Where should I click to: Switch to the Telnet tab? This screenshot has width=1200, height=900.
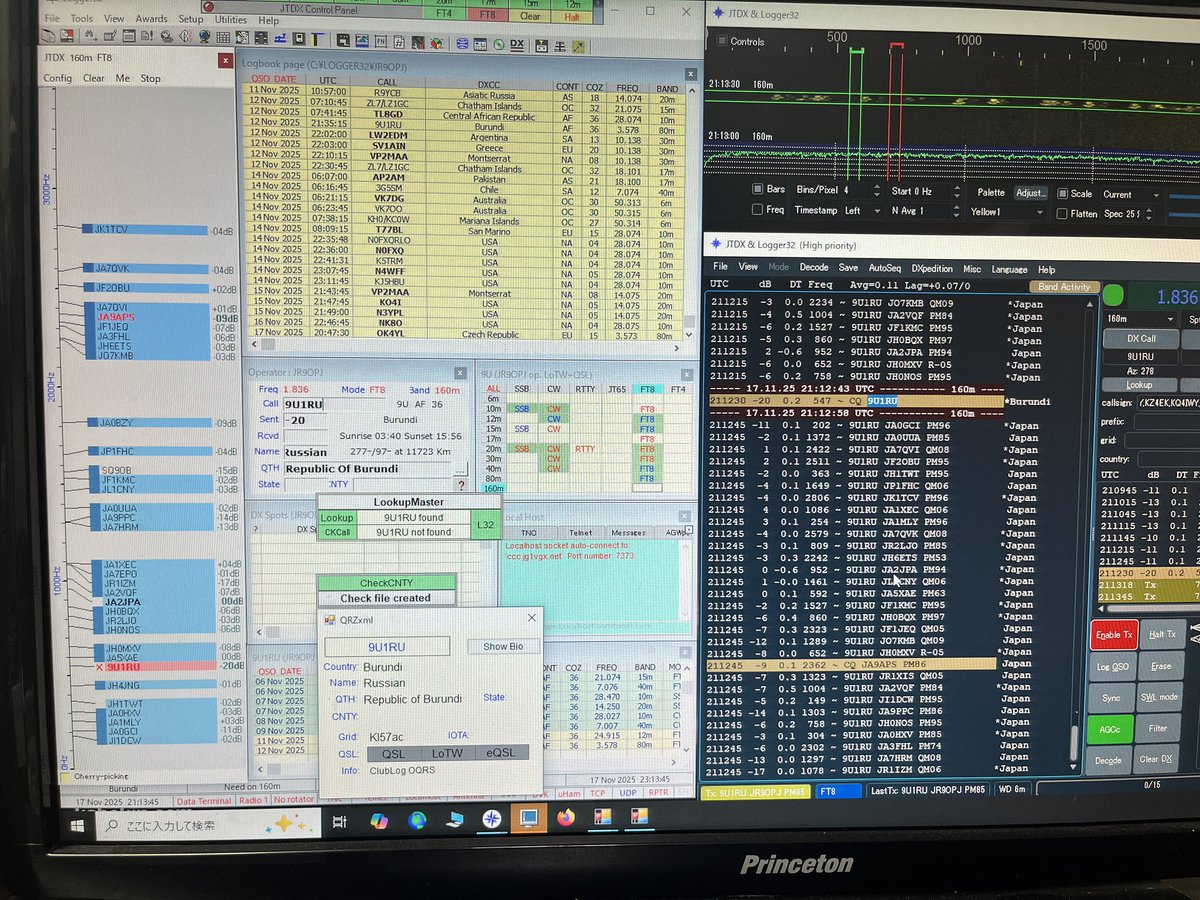click(x=579, y=532)
